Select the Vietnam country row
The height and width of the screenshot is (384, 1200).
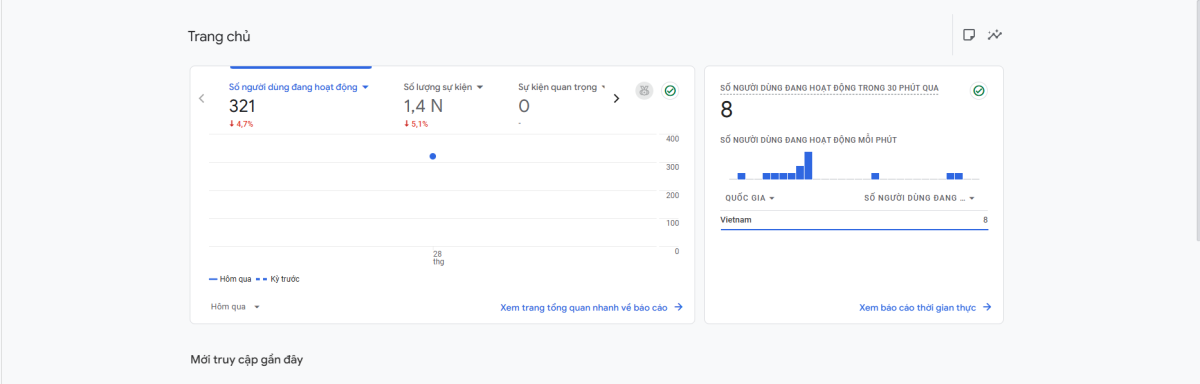pyautogui.click(x=854, y=220)
